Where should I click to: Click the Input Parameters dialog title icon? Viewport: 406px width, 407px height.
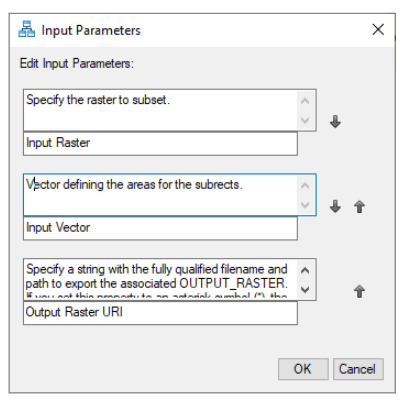(27, 29)
